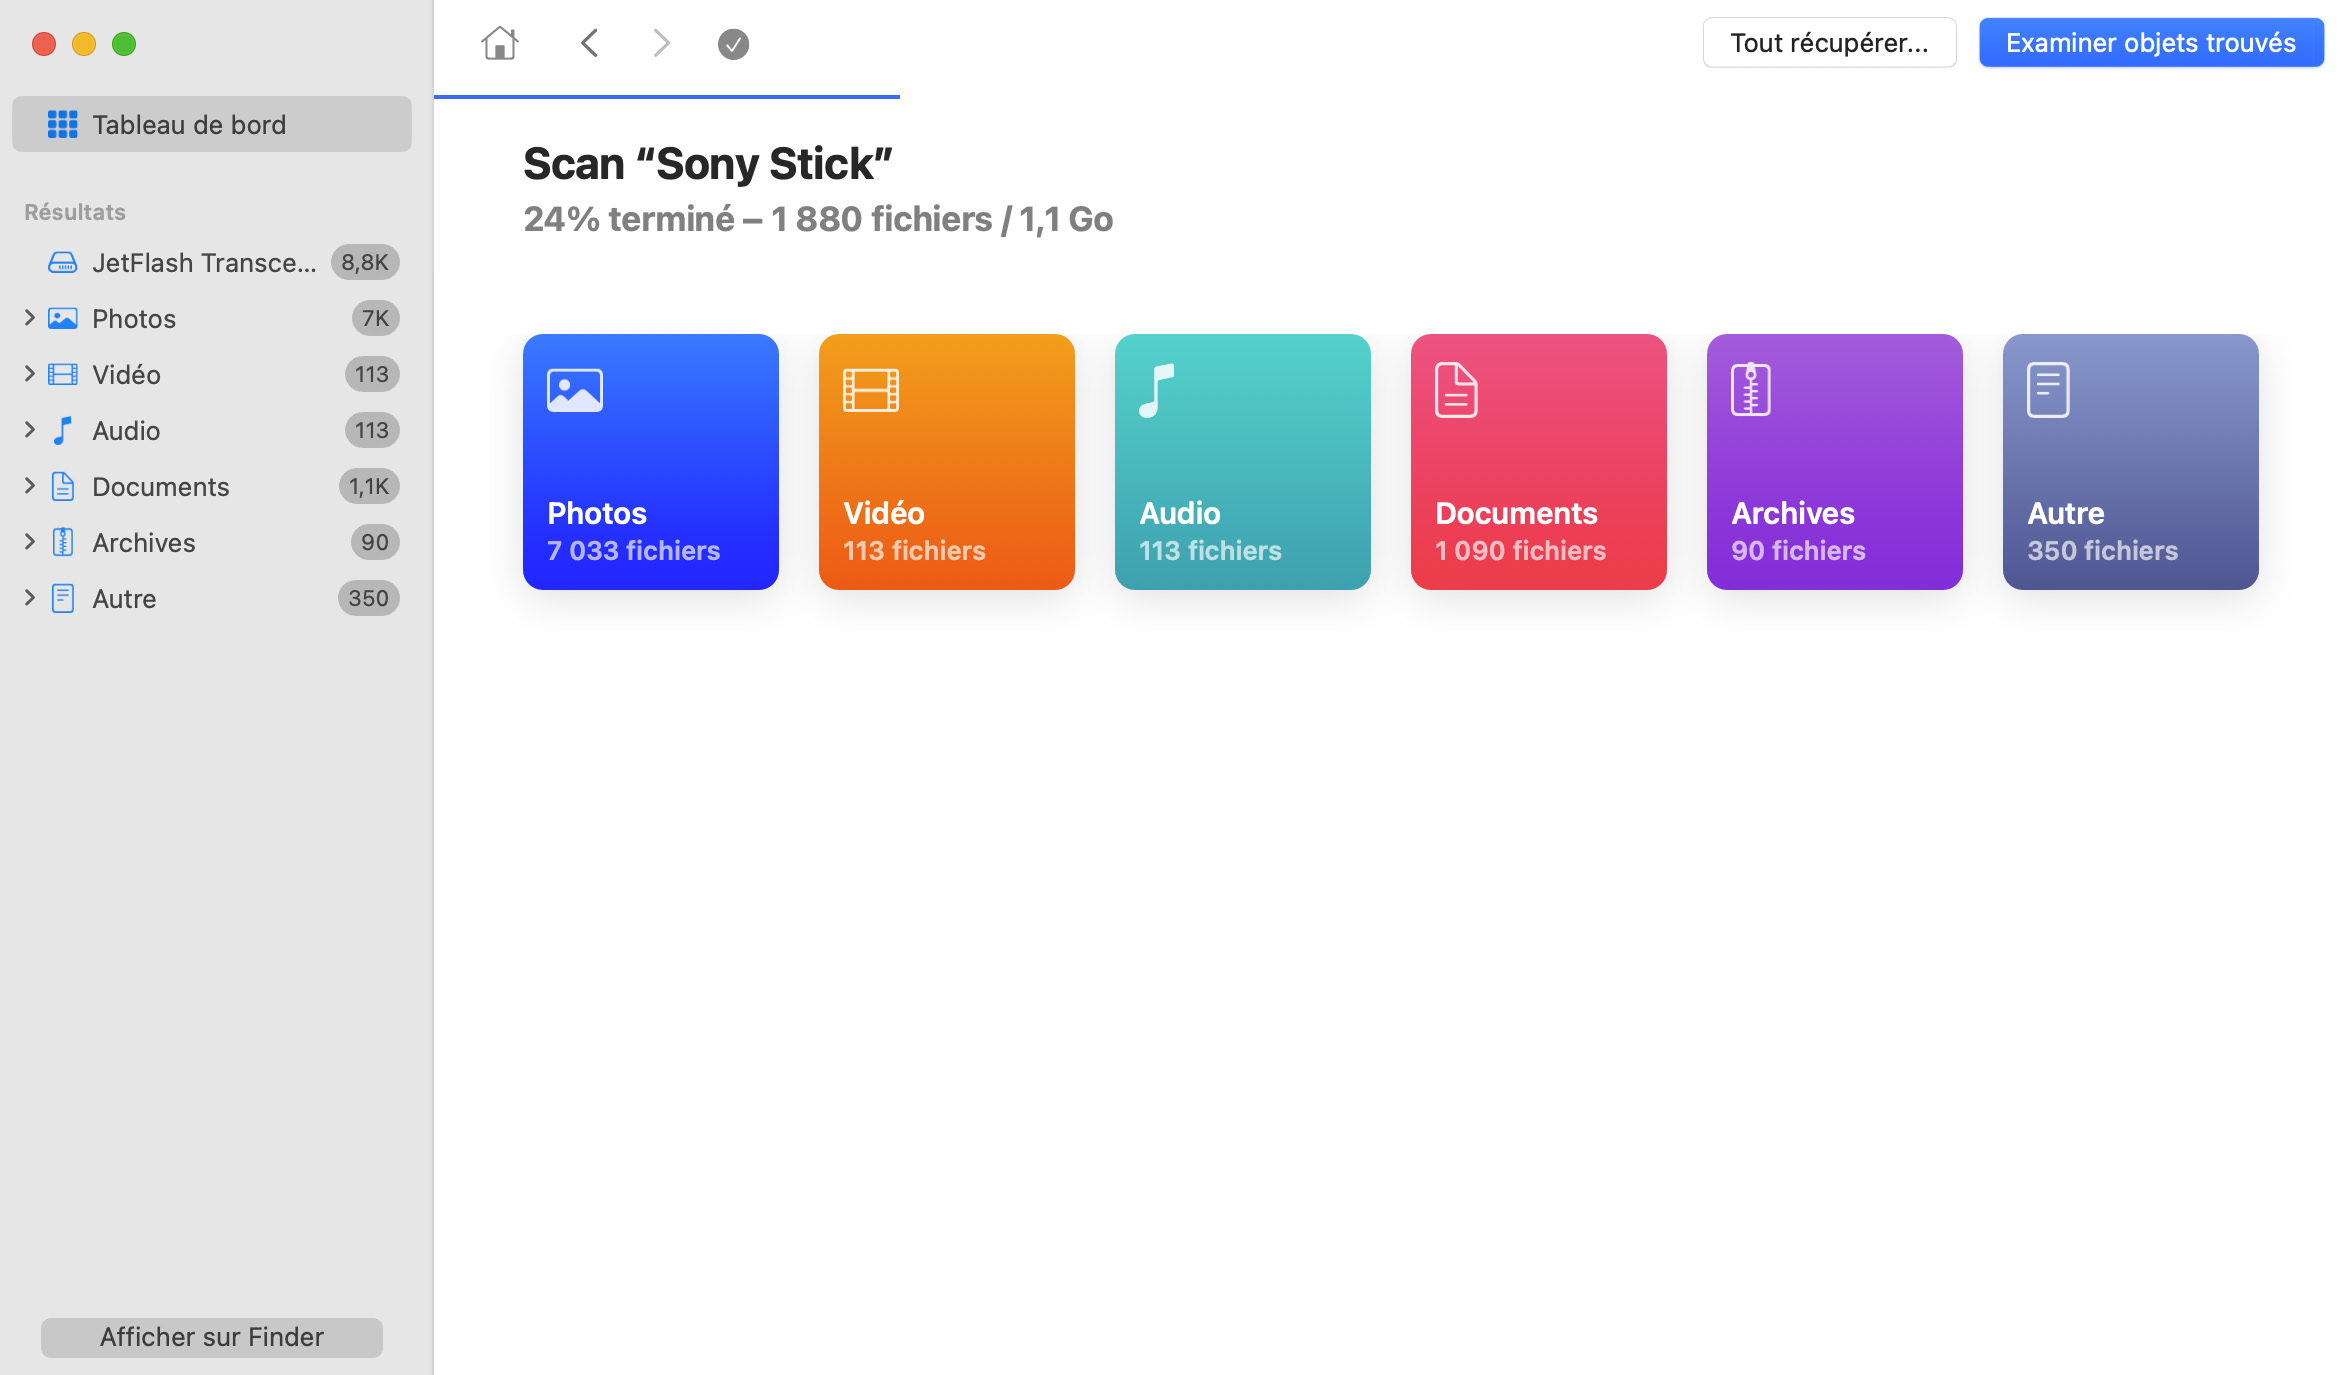Click the checkmark scan complete icon

tap(733, 44)
